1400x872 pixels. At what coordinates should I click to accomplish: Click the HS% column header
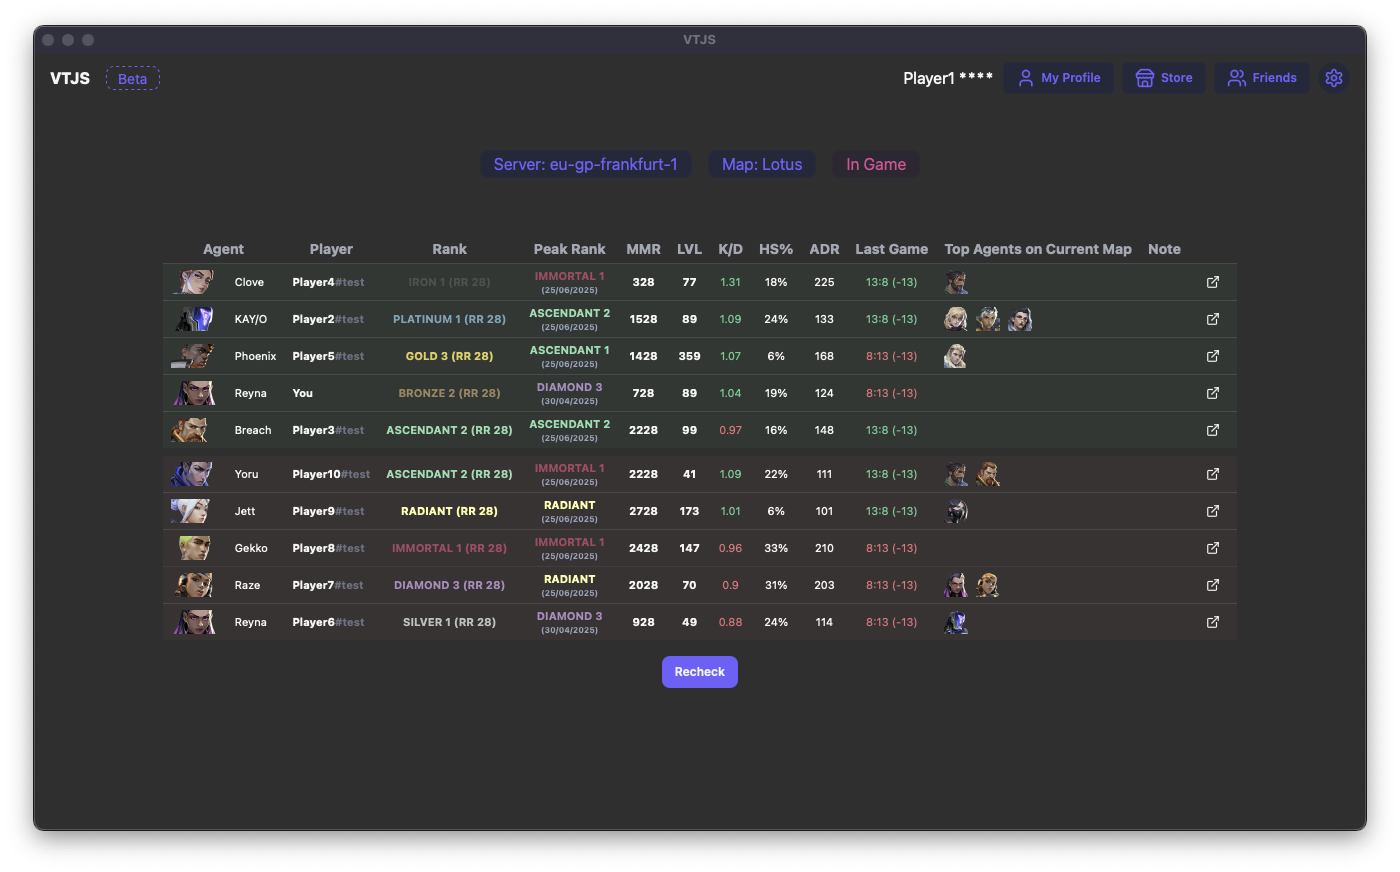[x=776, y=249]
